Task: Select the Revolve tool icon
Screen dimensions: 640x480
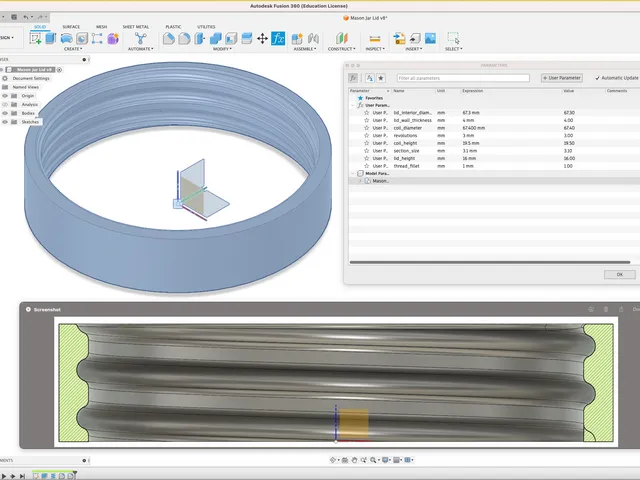Action: click(66, 38)
